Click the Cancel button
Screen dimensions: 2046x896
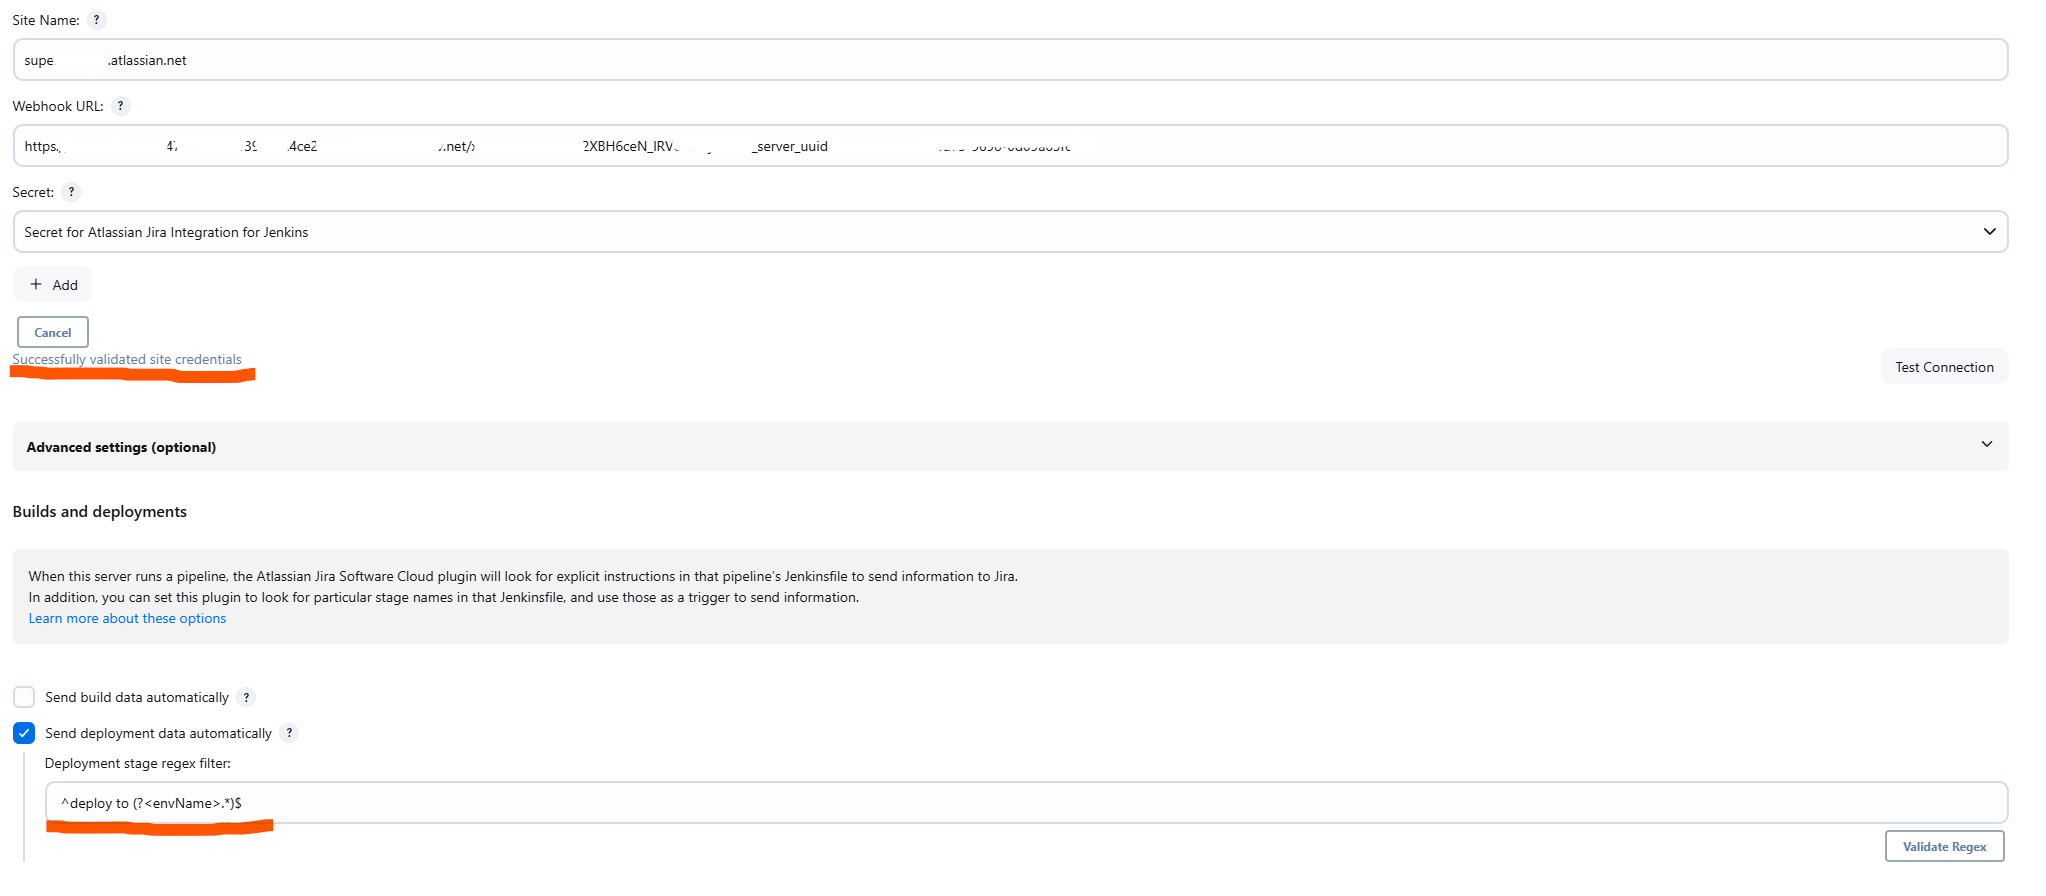53,332
